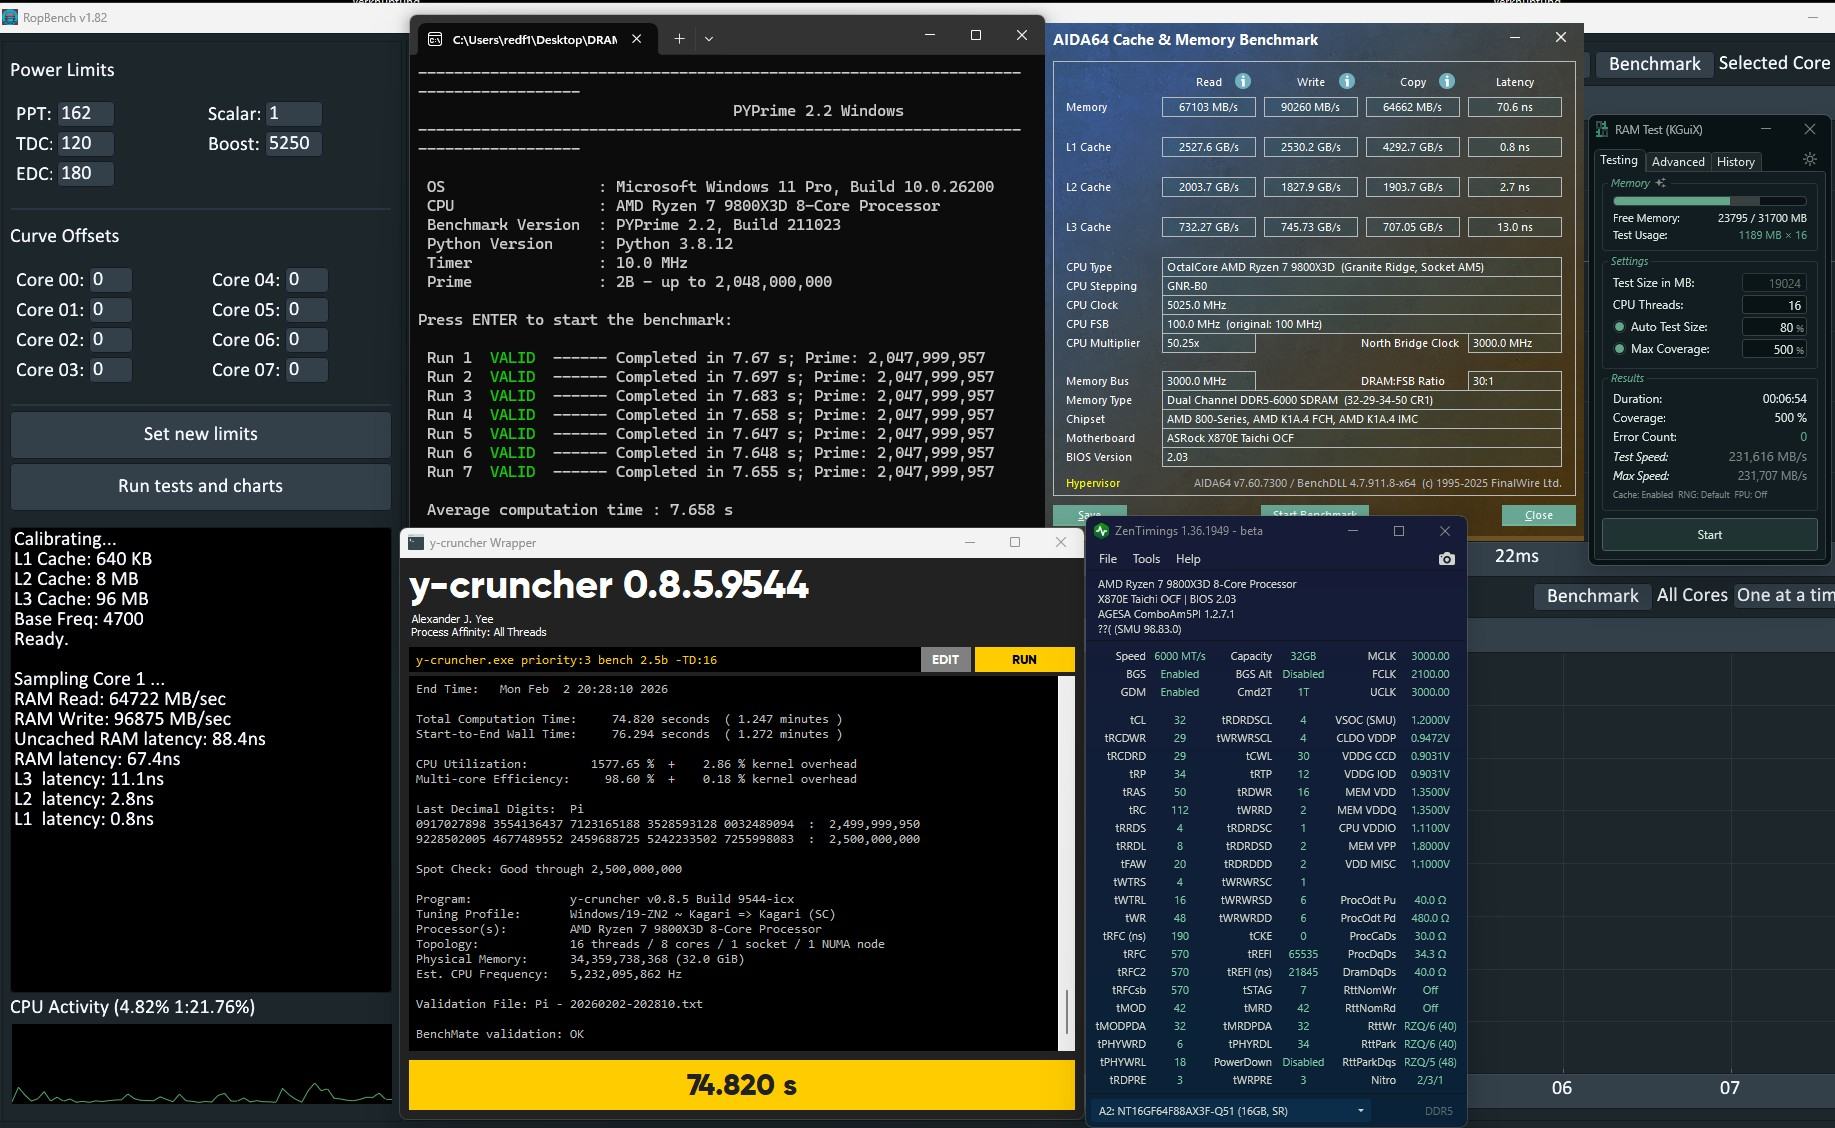Click the y-cruncher command line field

(664, 660)
